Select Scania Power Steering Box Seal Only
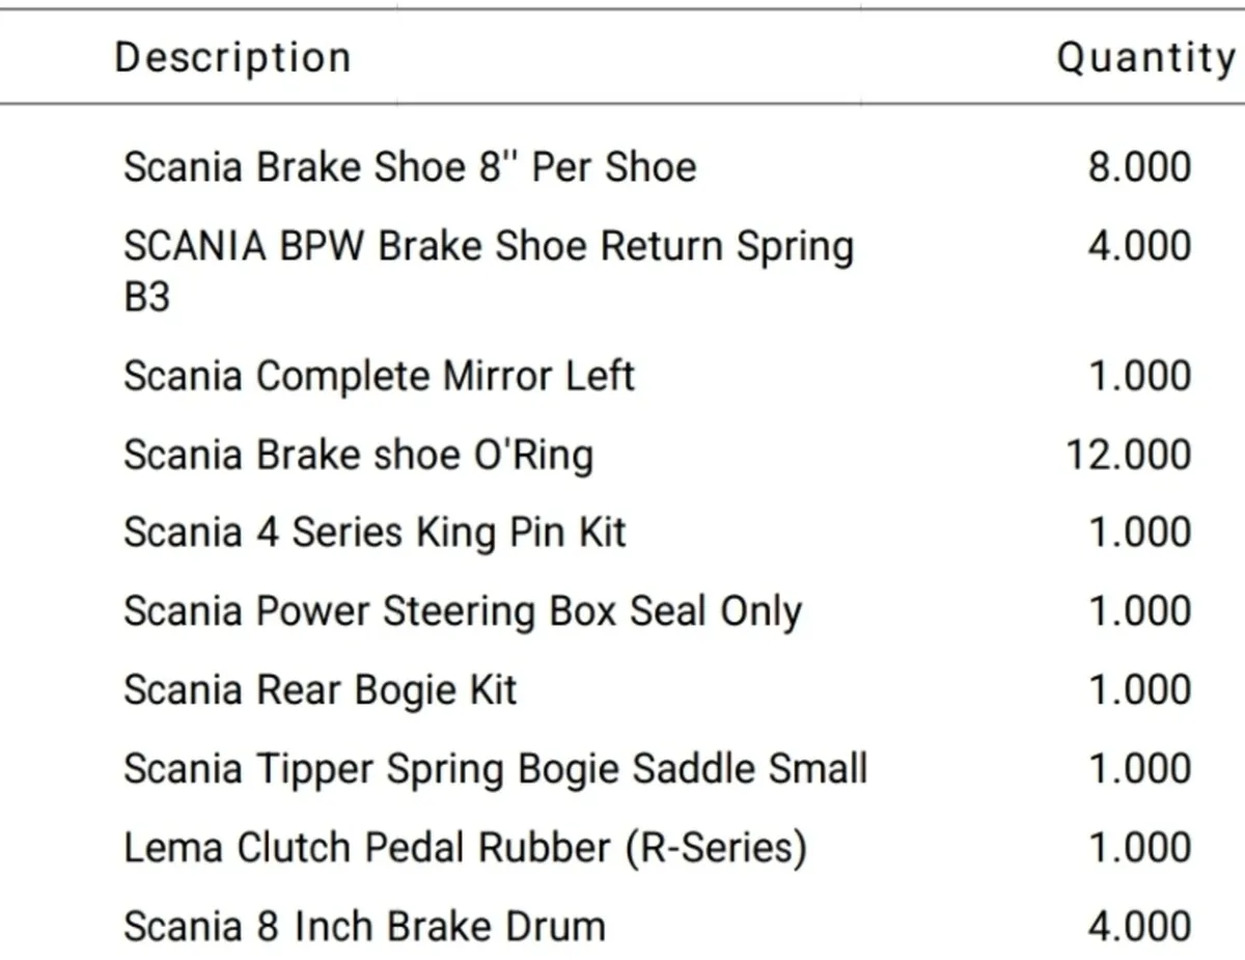 pos(462,611)
